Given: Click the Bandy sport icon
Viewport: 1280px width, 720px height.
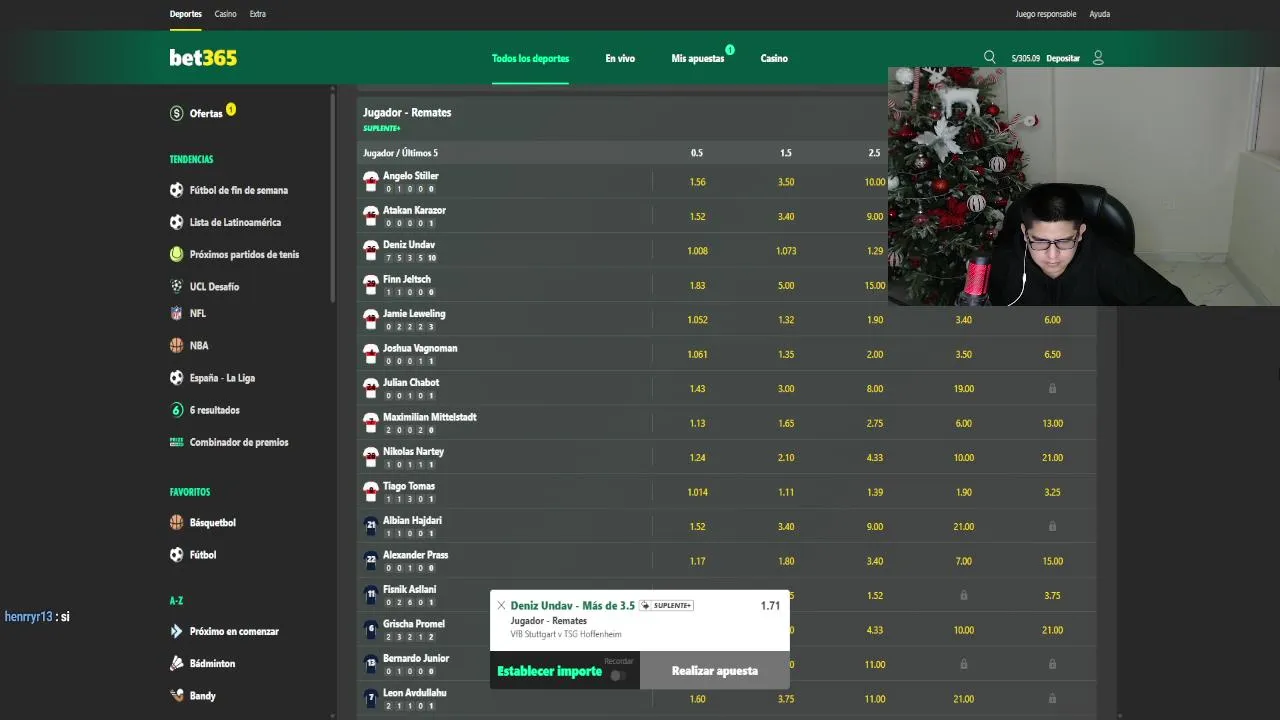Looking at the screenshot, I should [177, 695].
